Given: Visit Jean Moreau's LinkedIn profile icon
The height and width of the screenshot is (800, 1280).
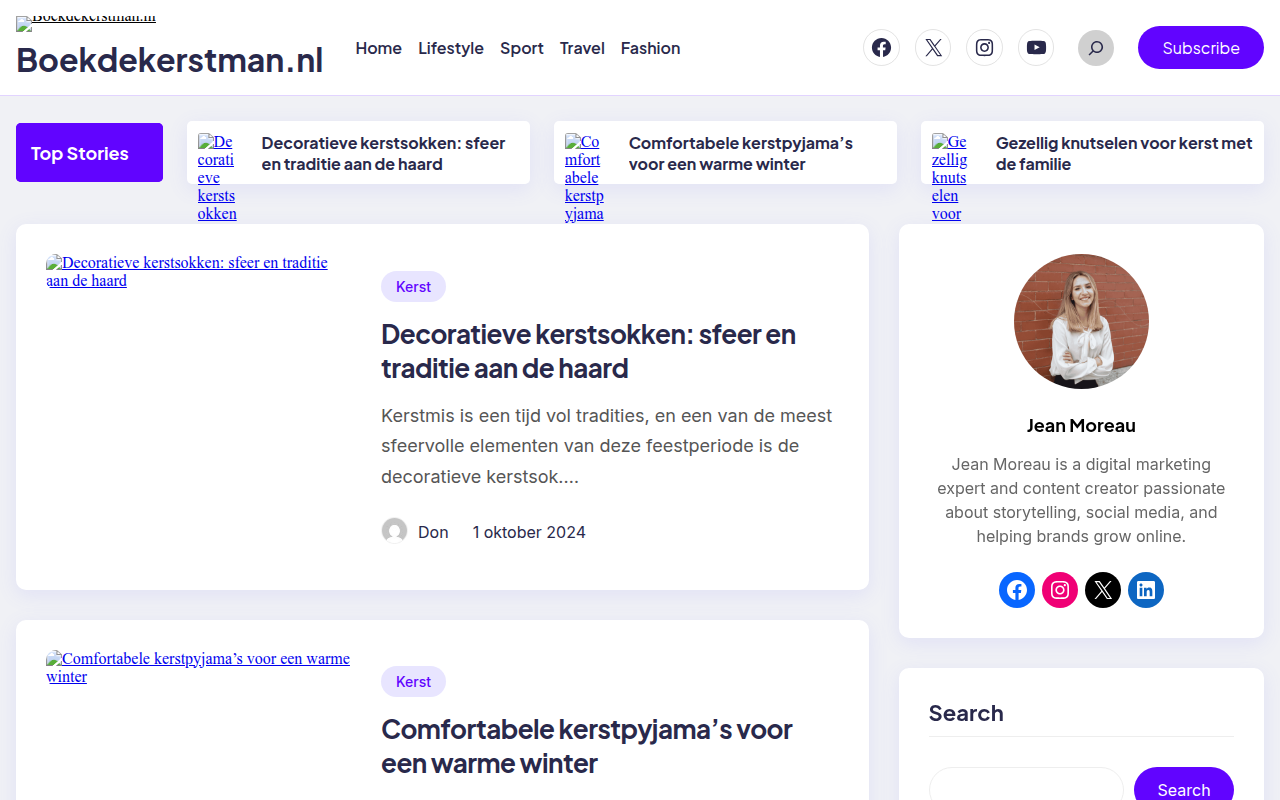Looking at the screenshot, I should pyautogui.click(x=1146, y=590).
